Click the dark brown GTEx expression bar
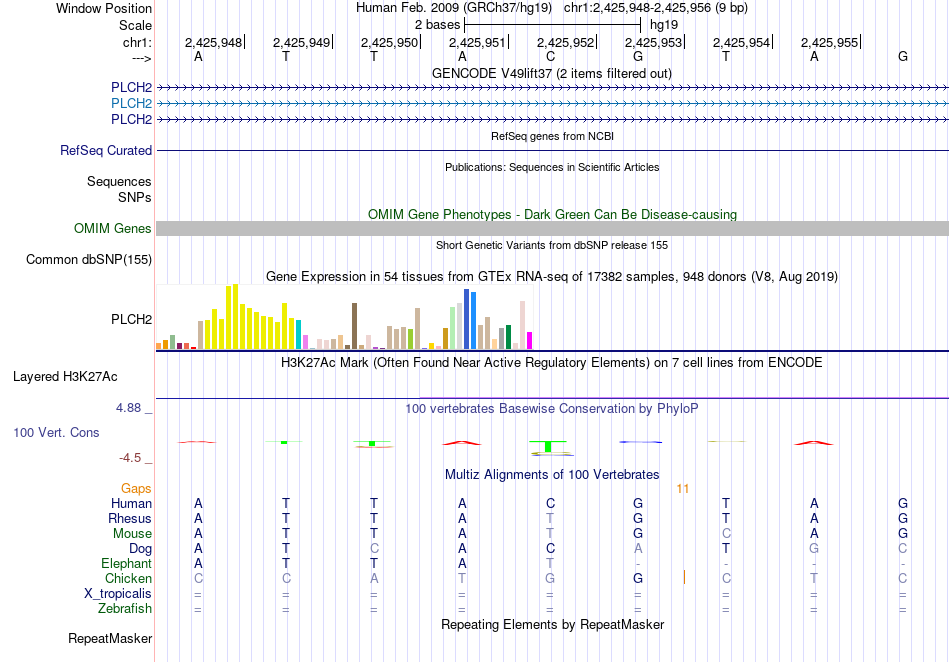 click(354, 326)
